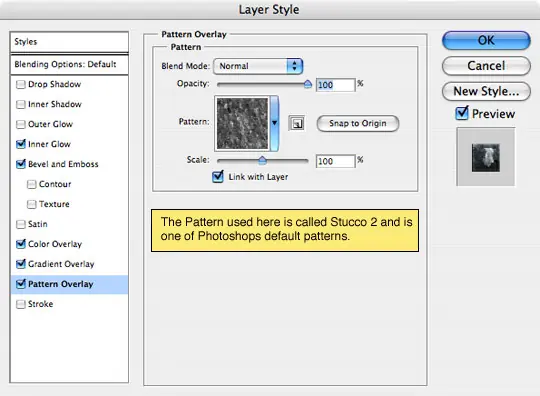Click the New Style... button

486,91
